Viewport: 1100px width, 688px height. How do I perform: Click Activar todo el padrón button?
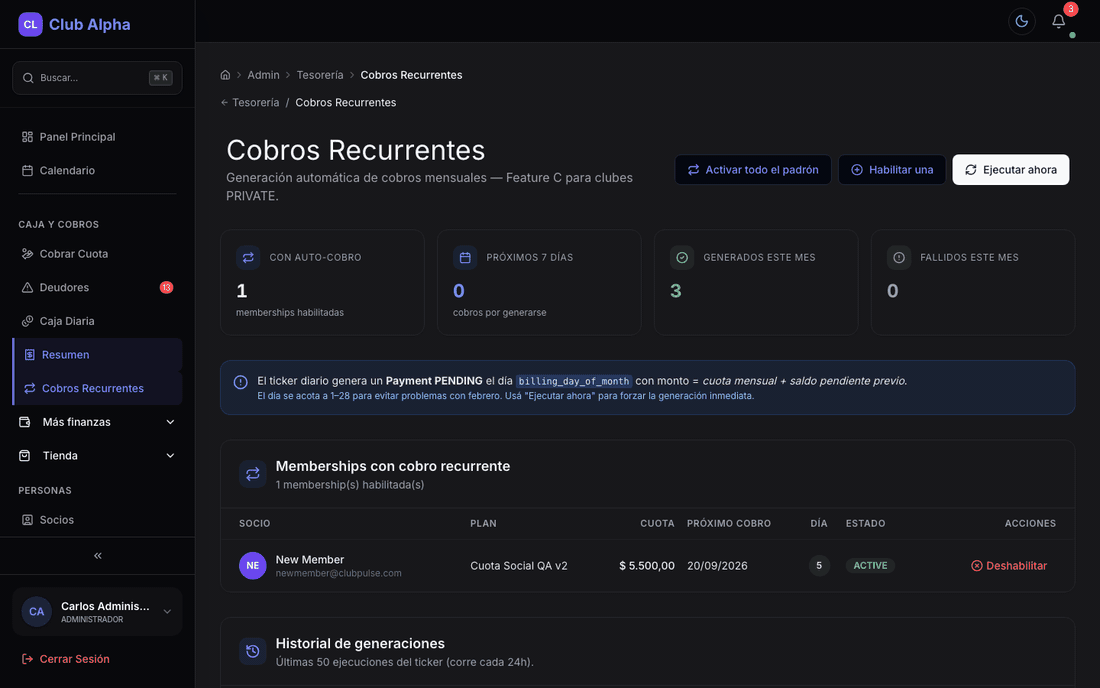753,170
